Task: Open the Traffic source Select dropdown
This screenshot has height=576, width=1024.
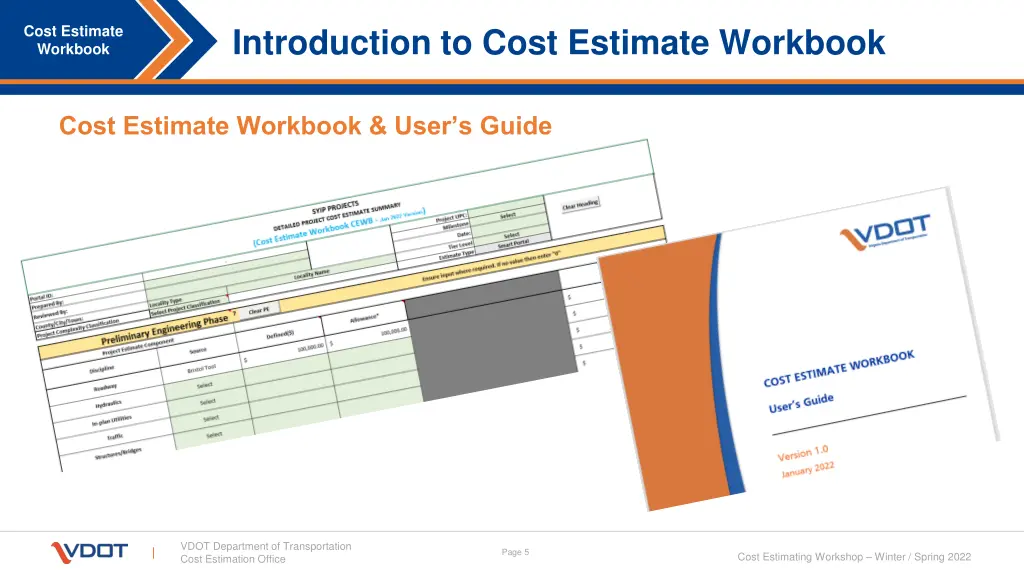Action: [214, 435]
